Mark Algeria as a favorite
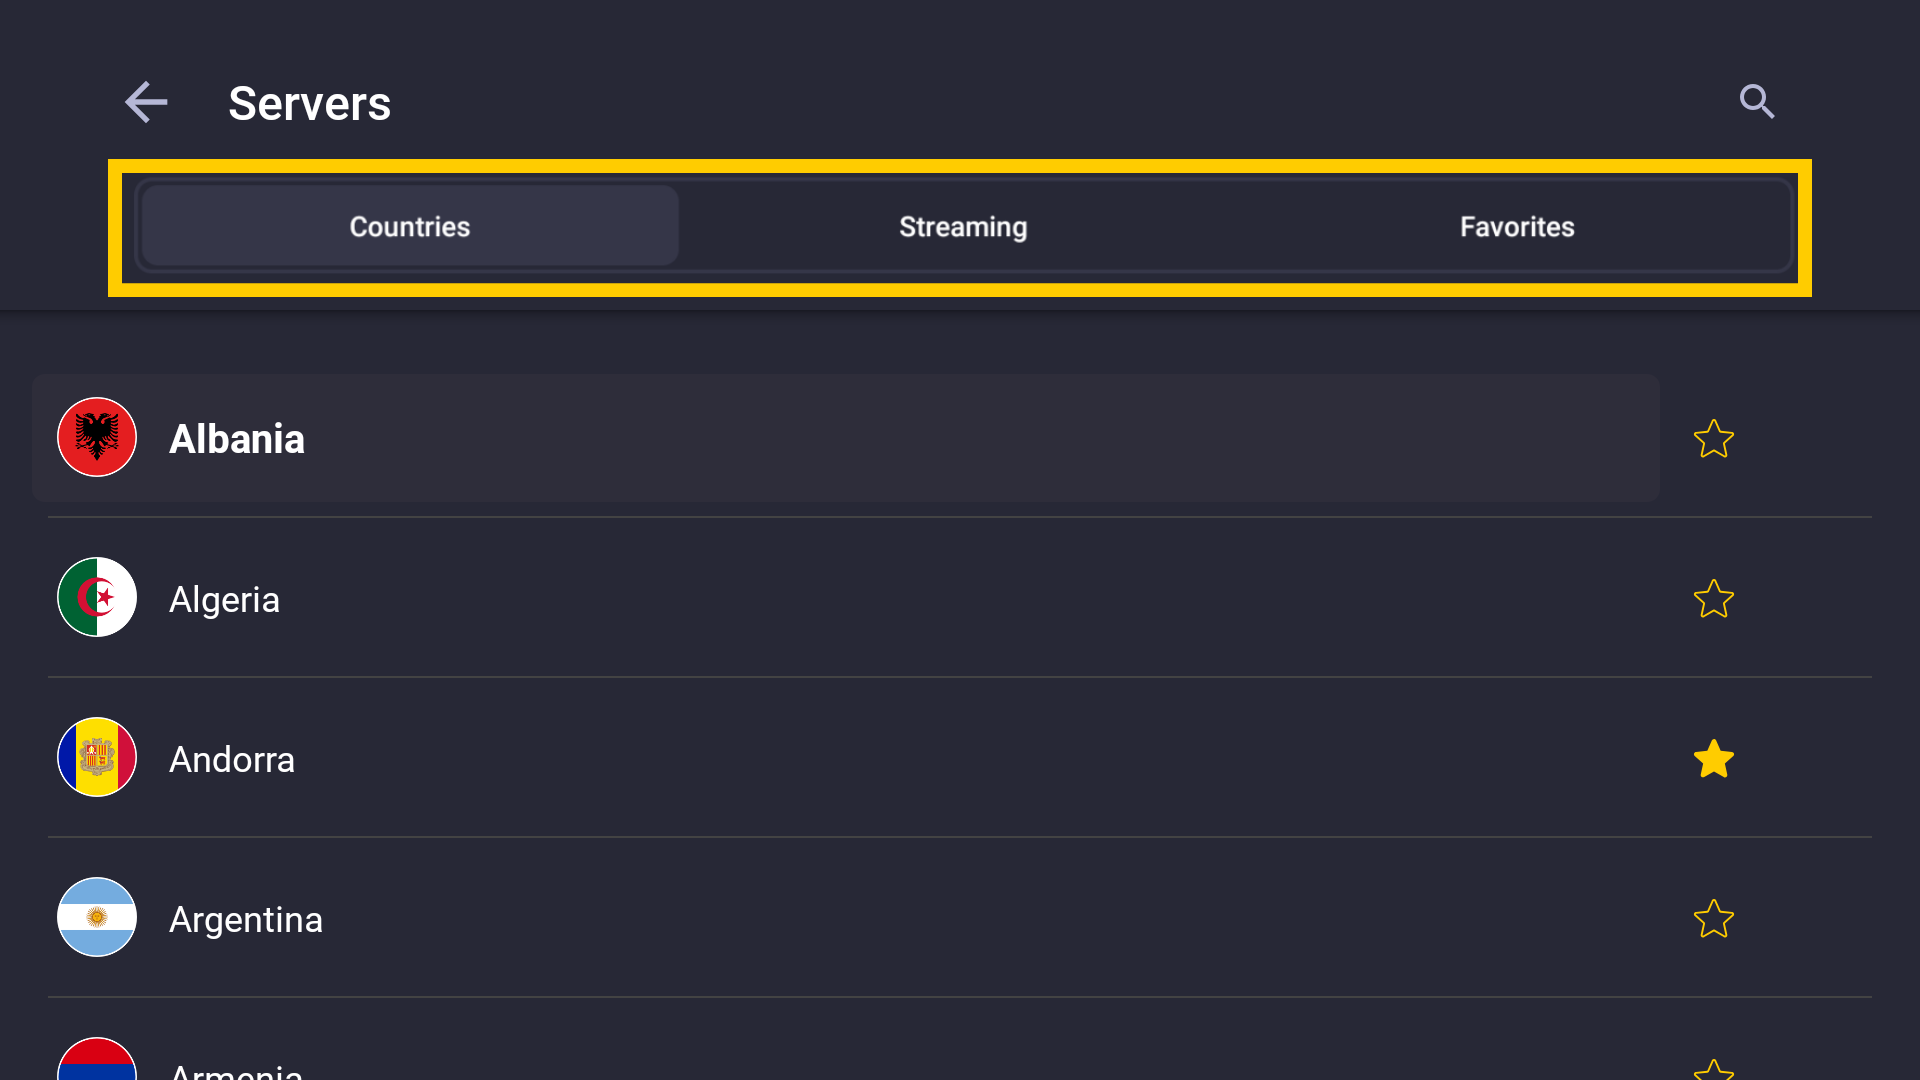 (x=1713, y=598)
